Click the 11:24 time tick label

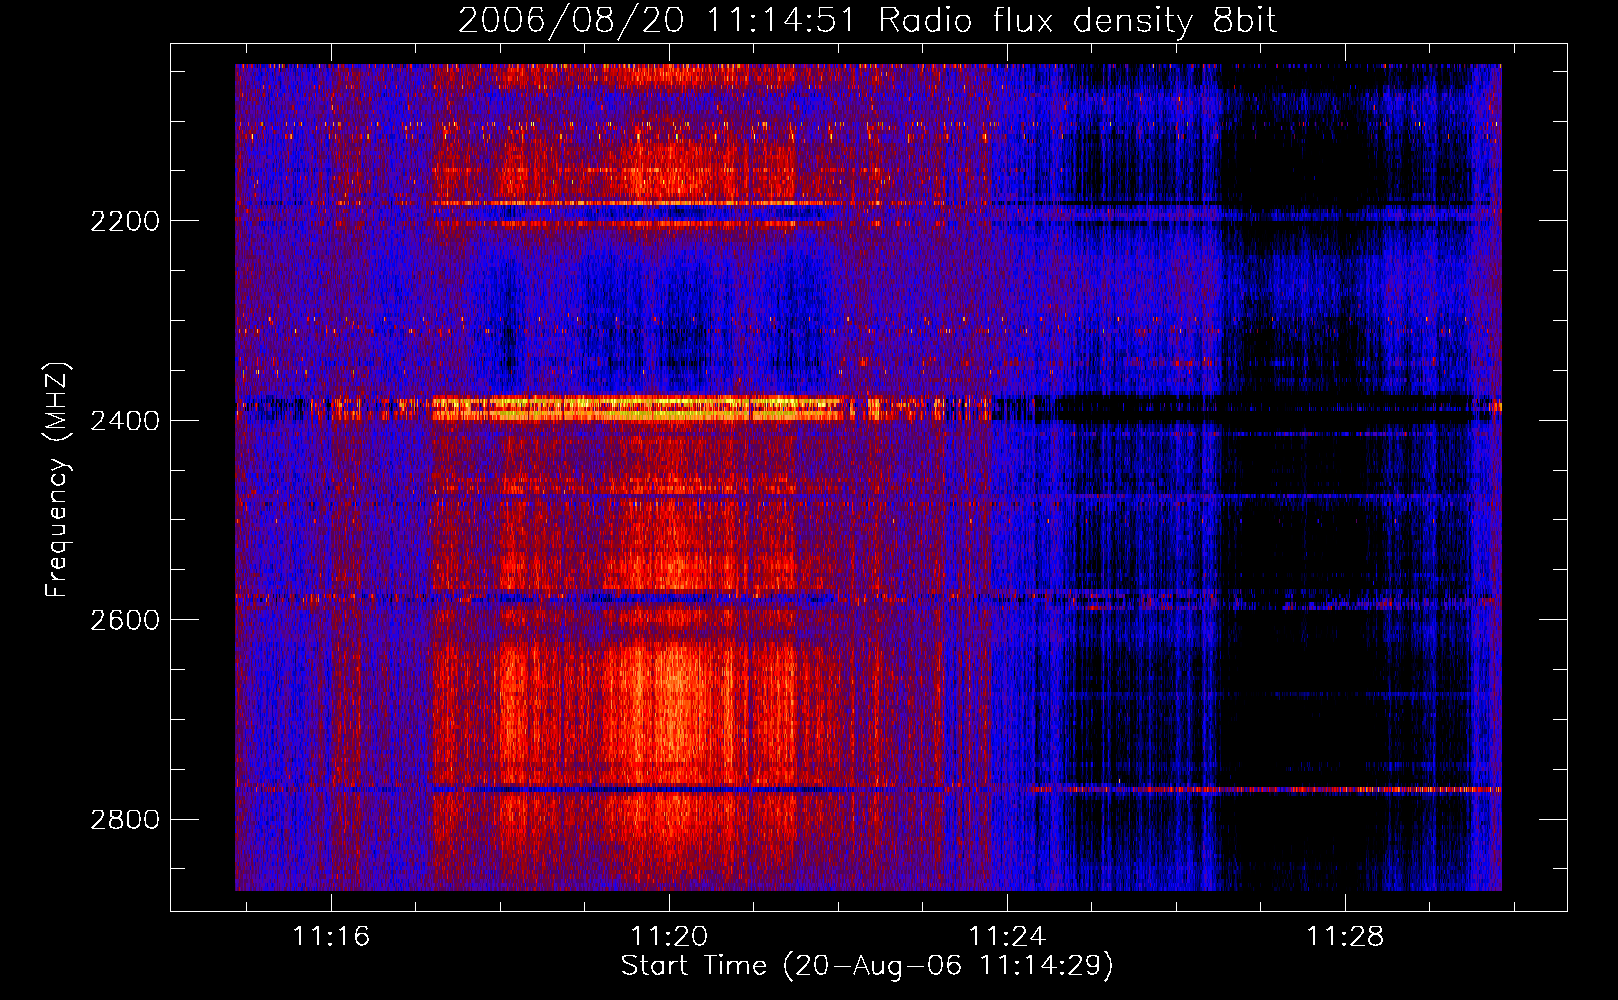click(x=1007, y=936)
